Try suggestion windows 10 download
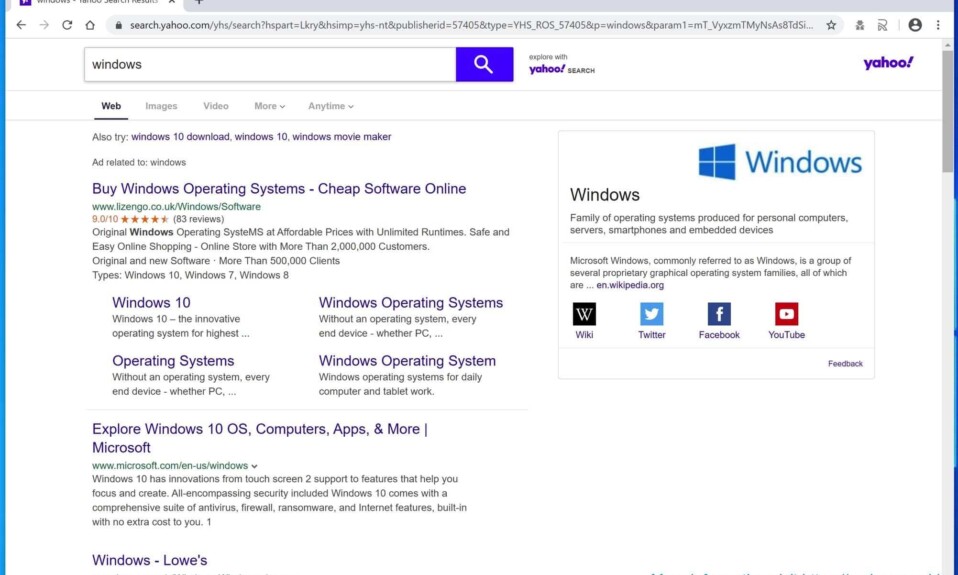This screenshot has height=575, width=958. tap(180, 137)
